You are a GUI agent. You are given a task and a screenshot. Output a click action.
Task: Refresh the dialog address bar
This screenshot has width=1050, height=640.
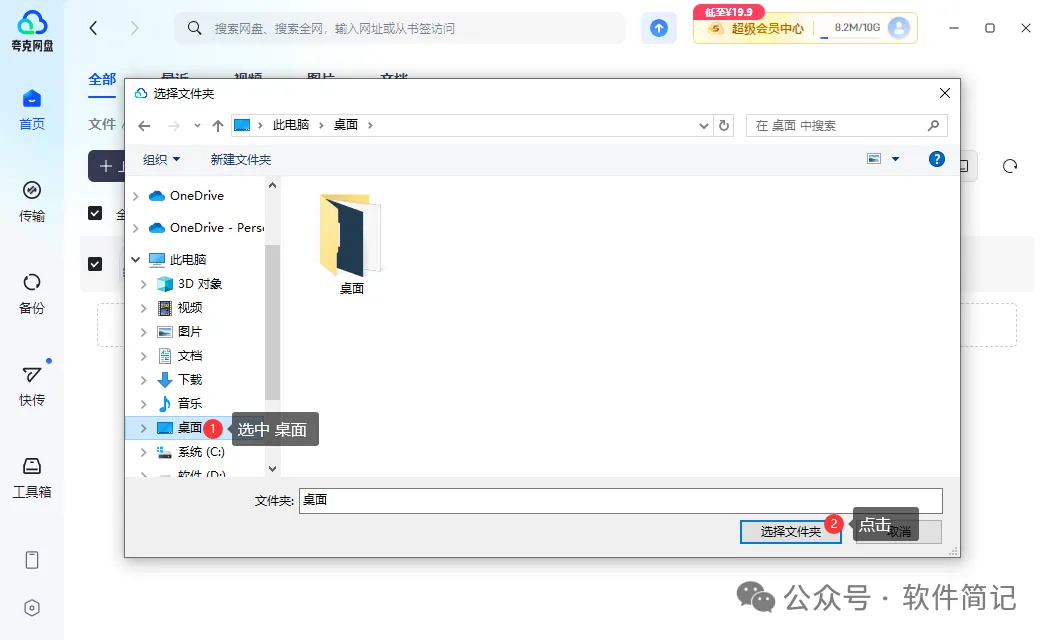[x=724, y=125]
